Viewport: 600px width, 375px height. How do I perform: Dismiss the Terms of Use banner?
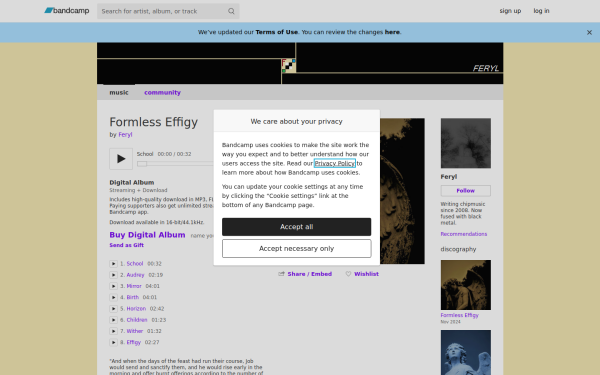[x=589, y=33]
